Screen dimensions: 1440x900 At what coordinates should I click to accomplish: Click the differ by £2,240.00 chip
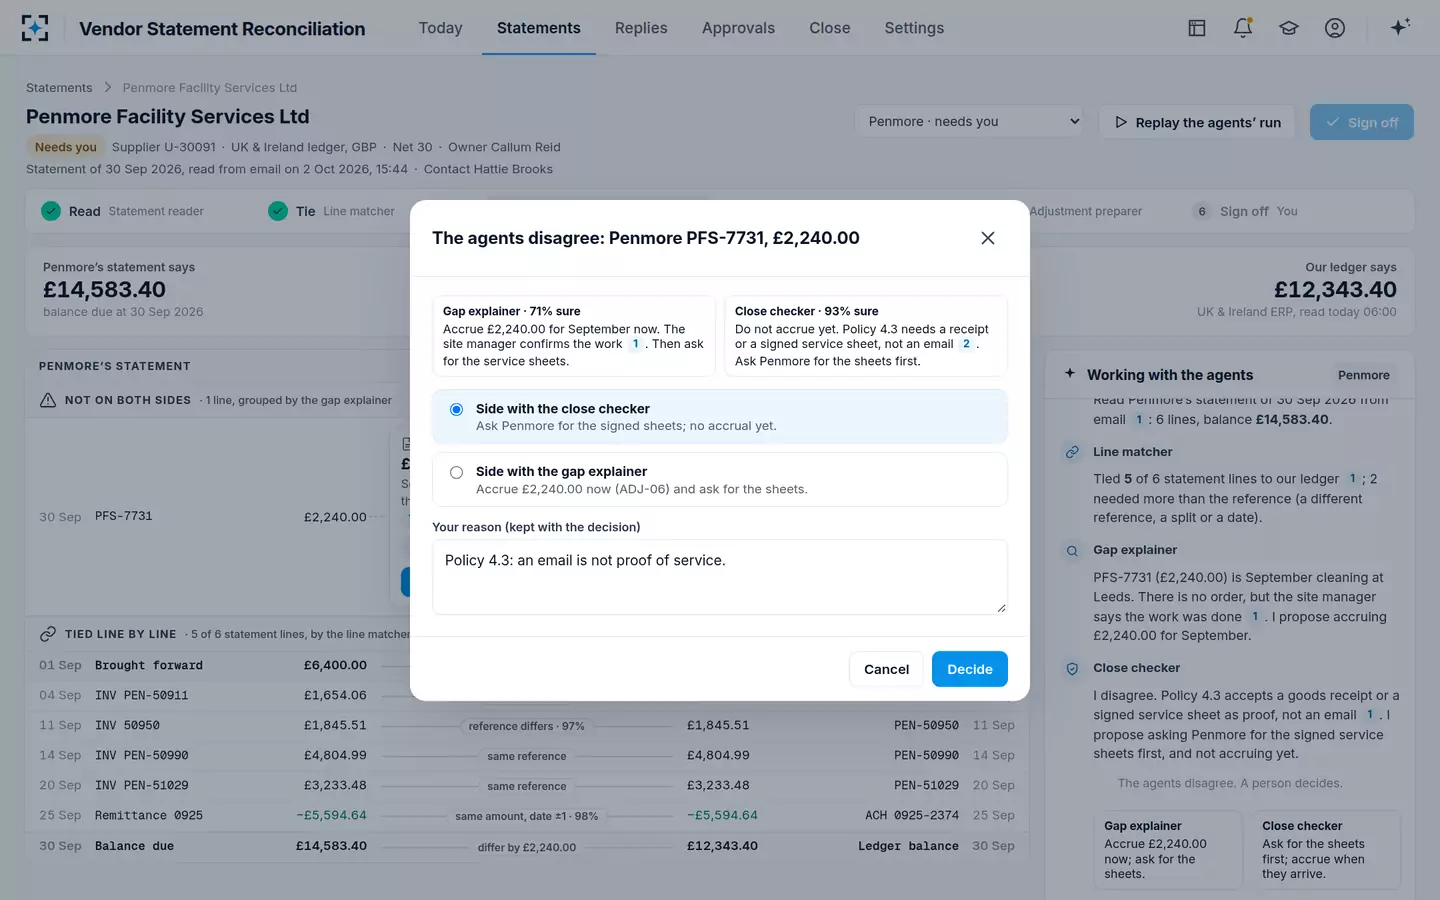coord(526,847)
